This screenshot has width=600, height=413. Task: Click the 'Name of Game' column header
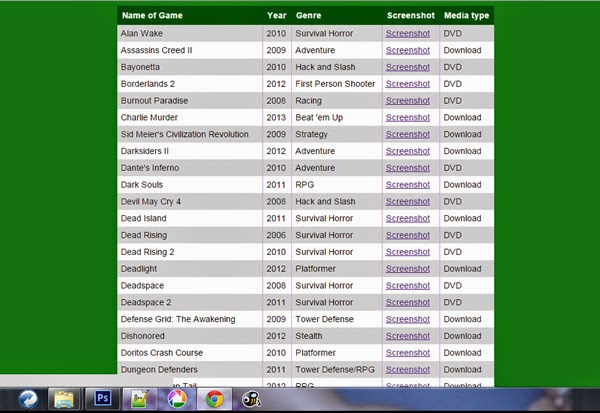coord(152,16)
